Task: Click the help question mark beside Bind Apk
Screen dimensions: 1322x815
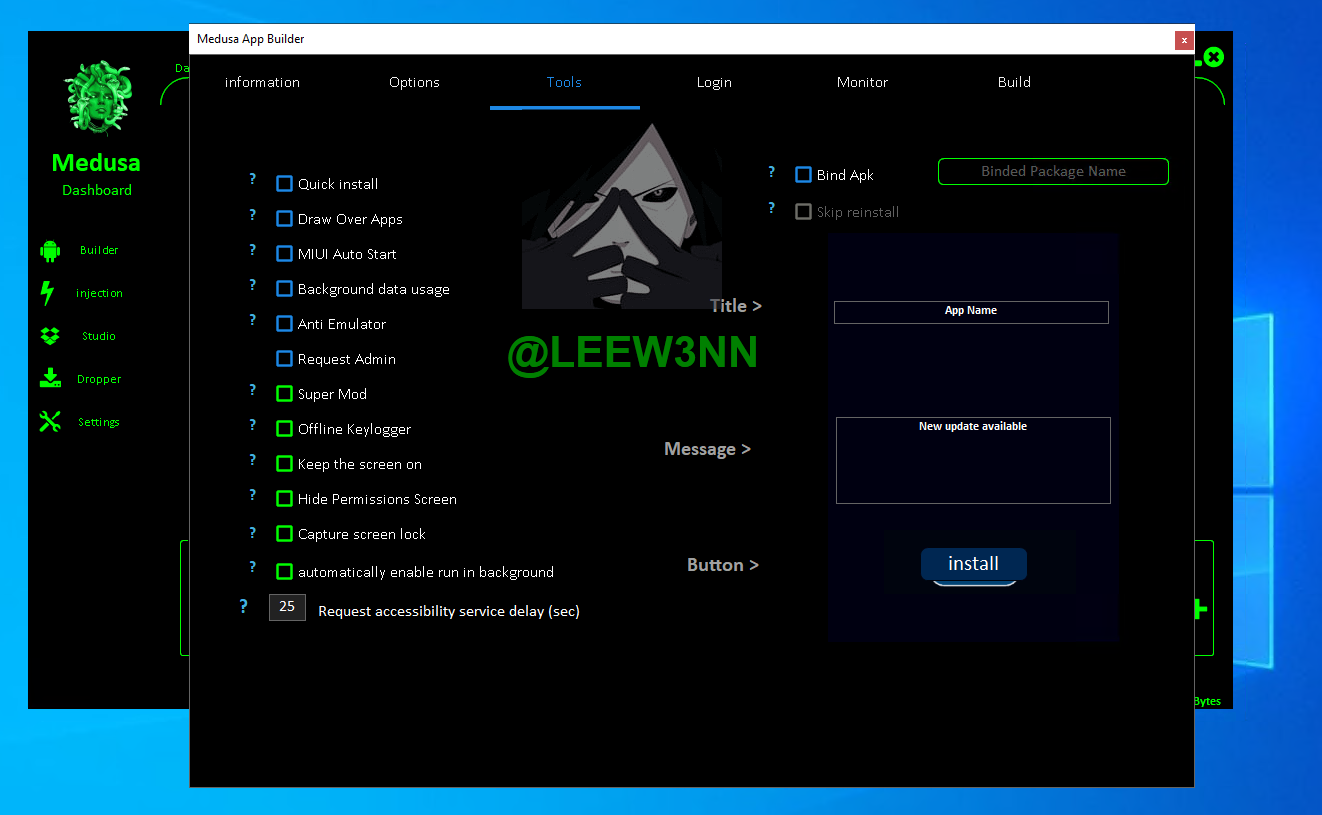Action: click(x=771, y=172)
